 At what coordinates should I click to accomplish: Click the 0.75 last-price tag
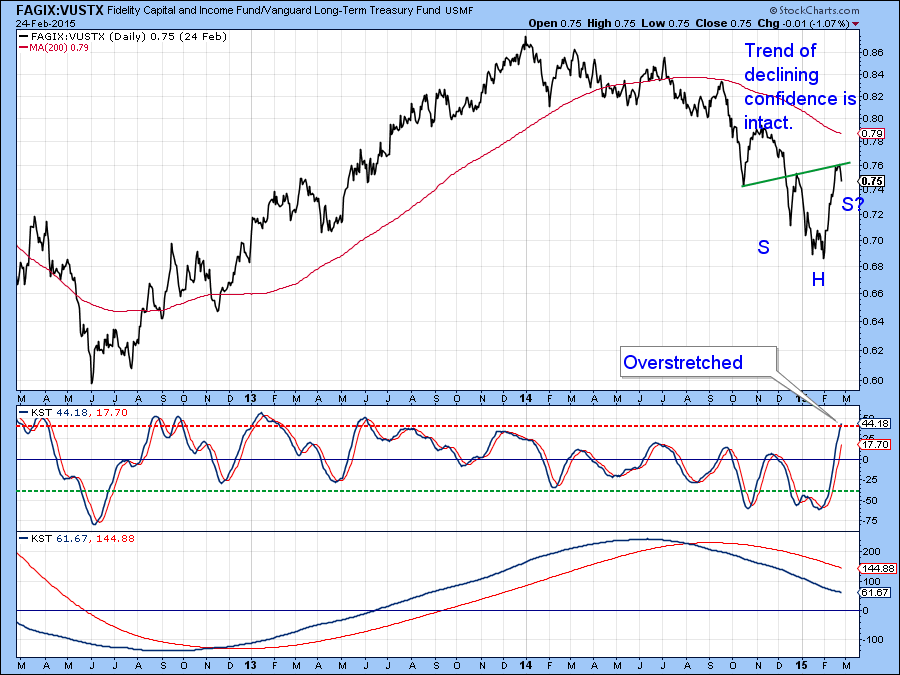(x=872, y=181)
